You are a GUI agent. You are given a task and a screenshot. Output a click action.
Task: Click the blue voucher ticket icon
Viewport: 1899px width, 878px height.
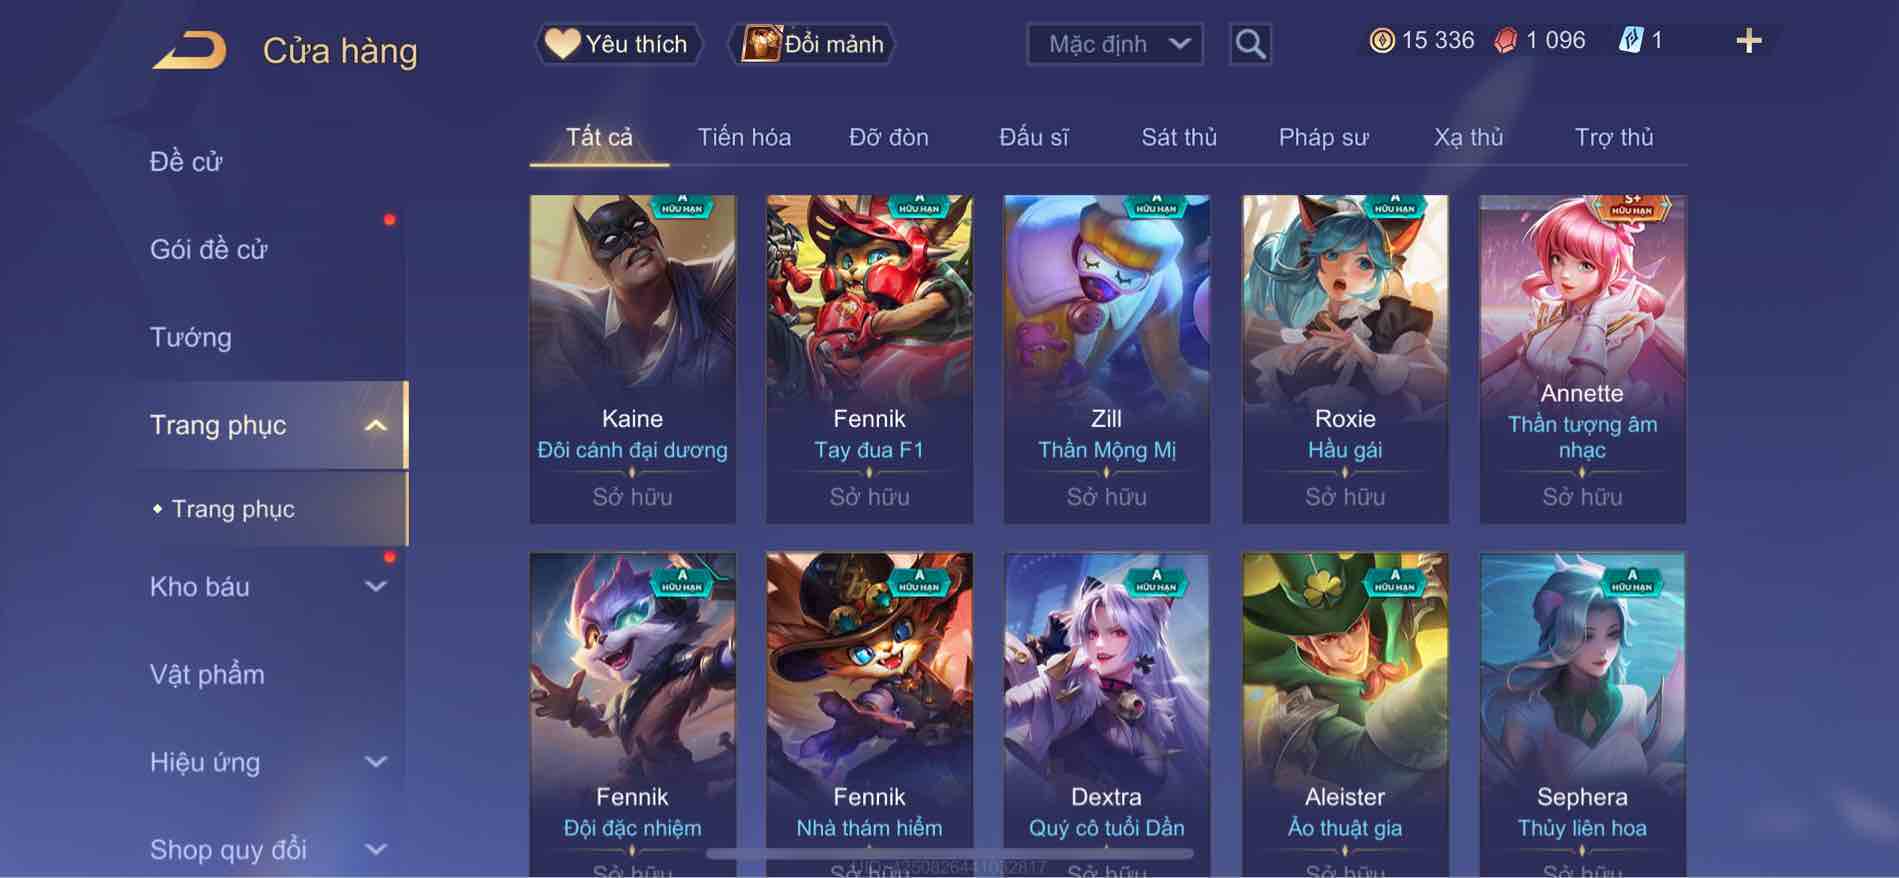[1630, 41]
